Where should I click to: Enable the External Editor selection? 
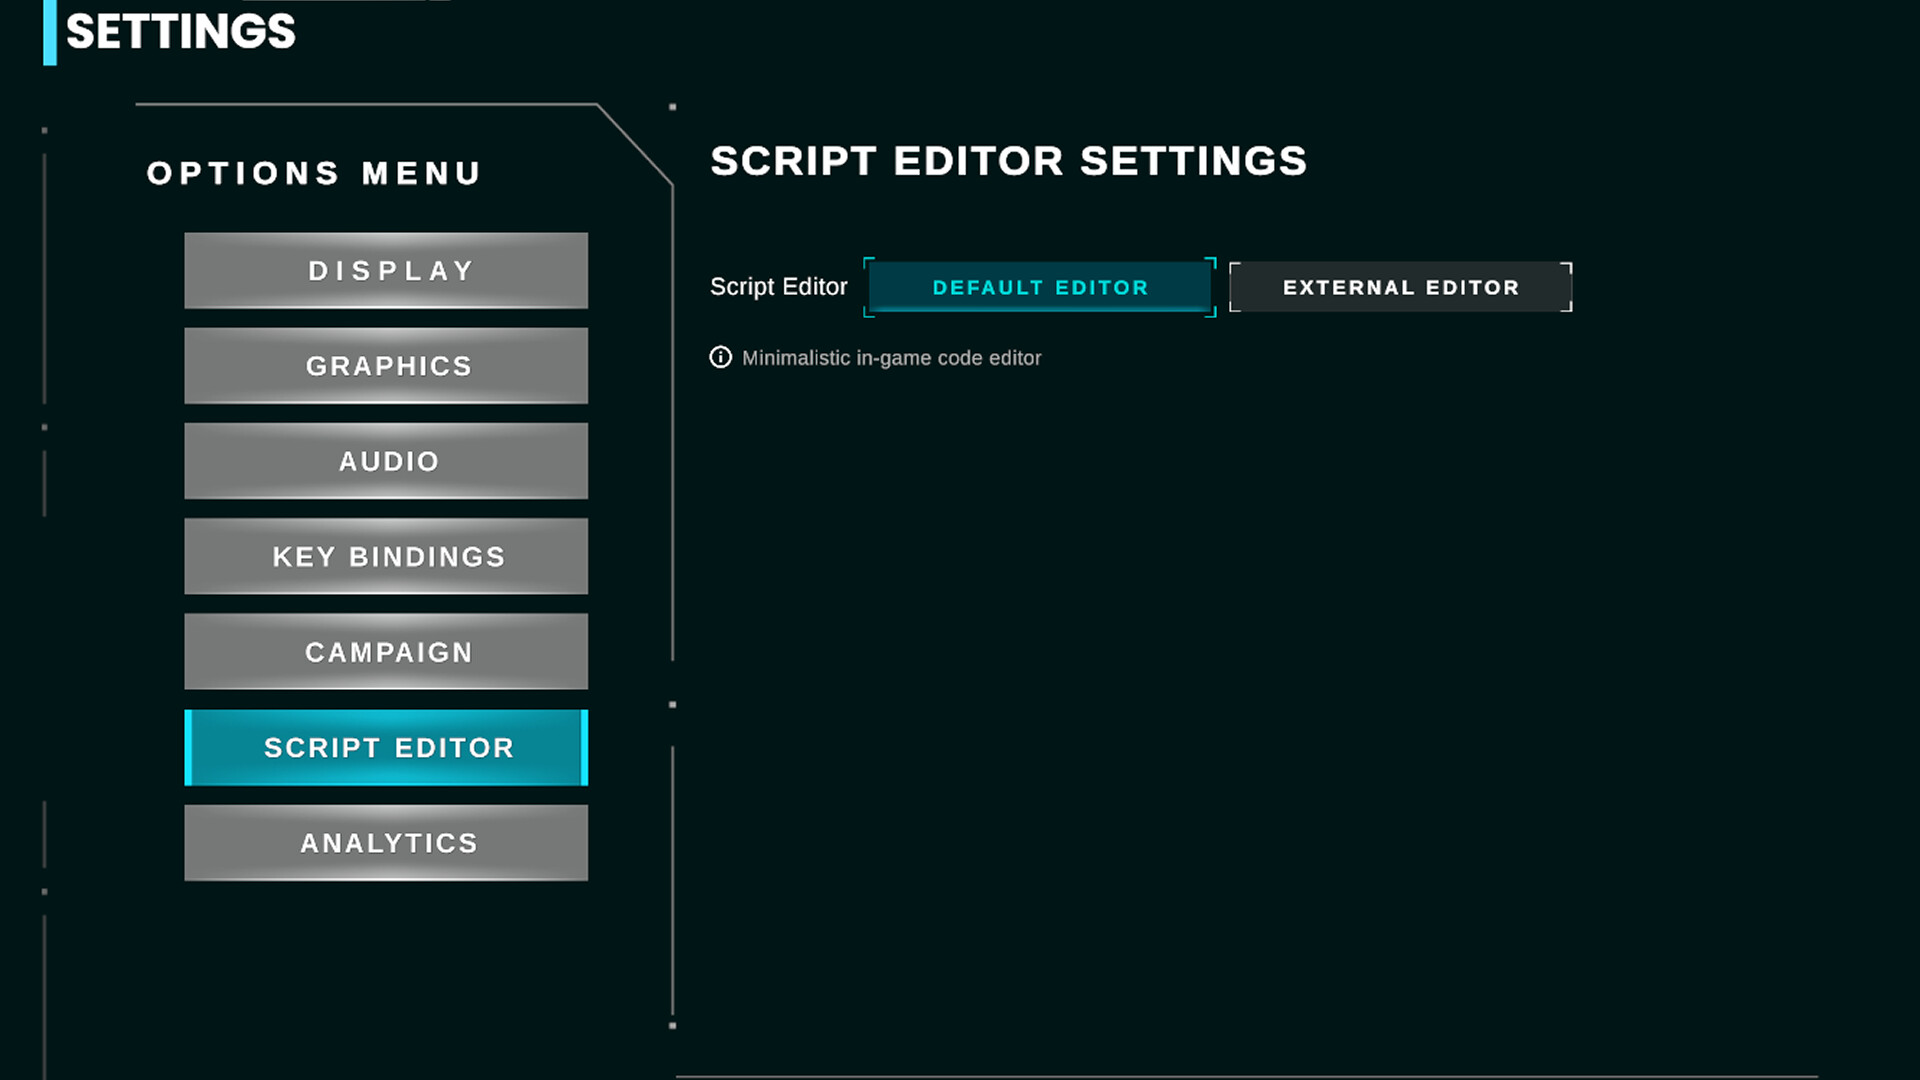(1399, 287)
